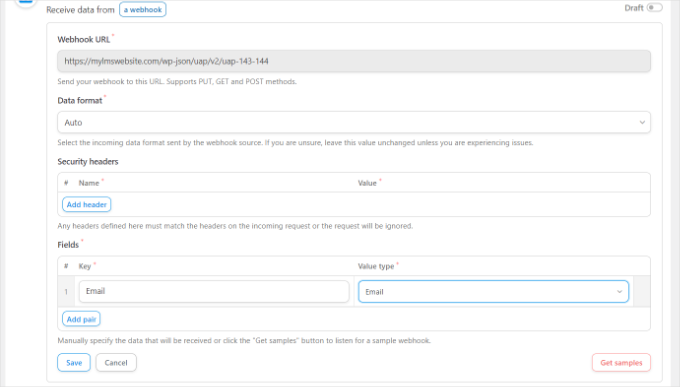Screen dimensions: 680x387
Task: Click the 'Webhook URL' label
Action: click(x=84, y=39)
